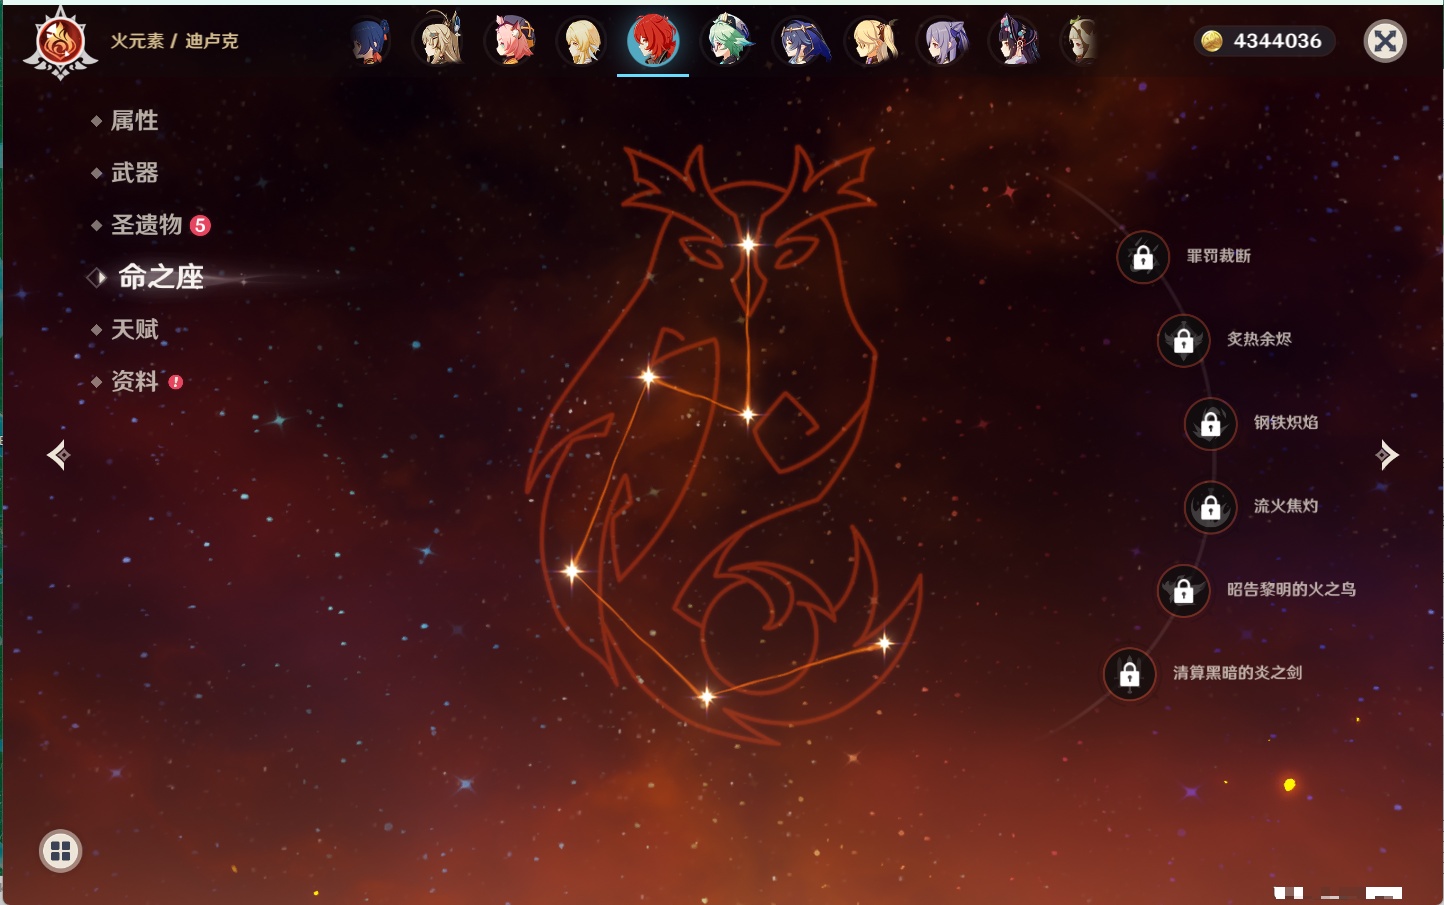View the 清算黑暗的炎之剑 constellation label
Viewport: 1444px width, 905px height.
coord(1237,672)
